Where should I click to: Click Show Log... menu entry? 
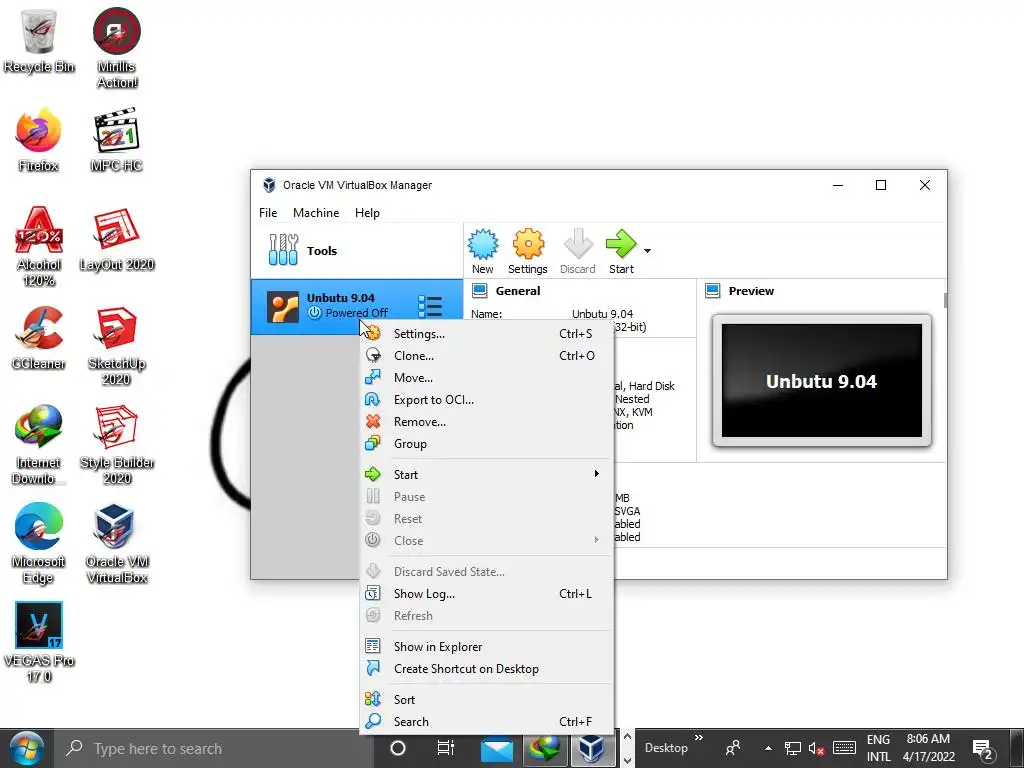tap(487, 594)
